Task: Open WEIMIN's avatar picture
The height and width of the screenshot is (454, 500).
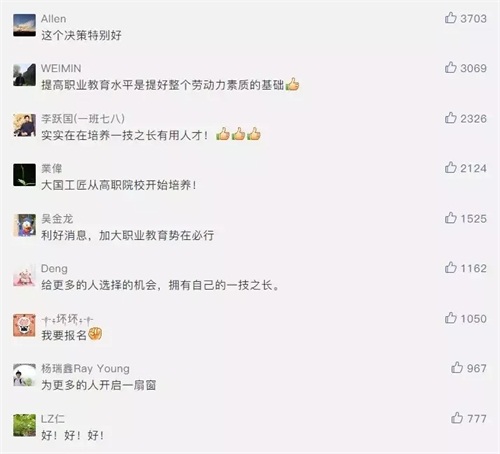Action: point(24,75)
